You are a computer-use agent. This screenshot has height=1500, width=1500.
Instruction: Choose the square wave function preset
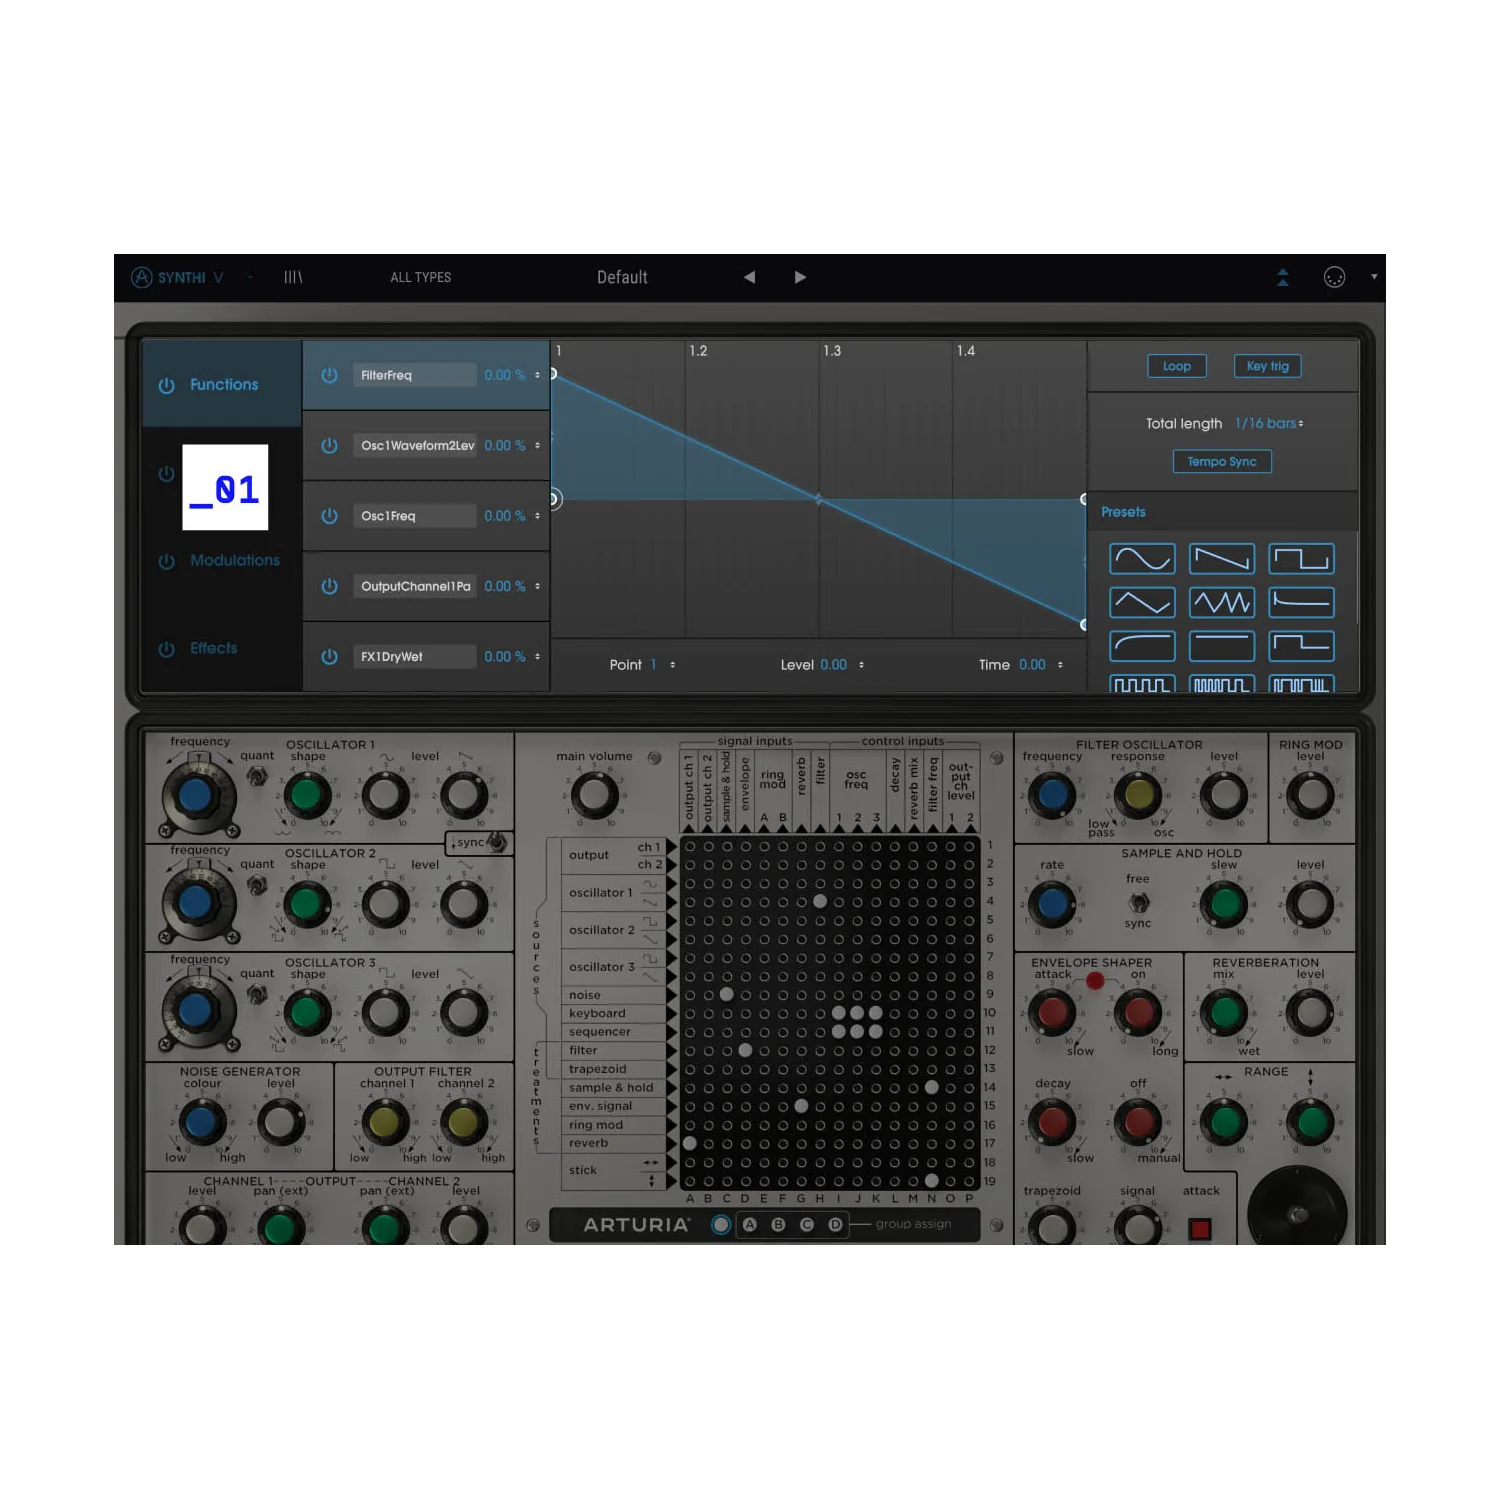[1302, 558]
